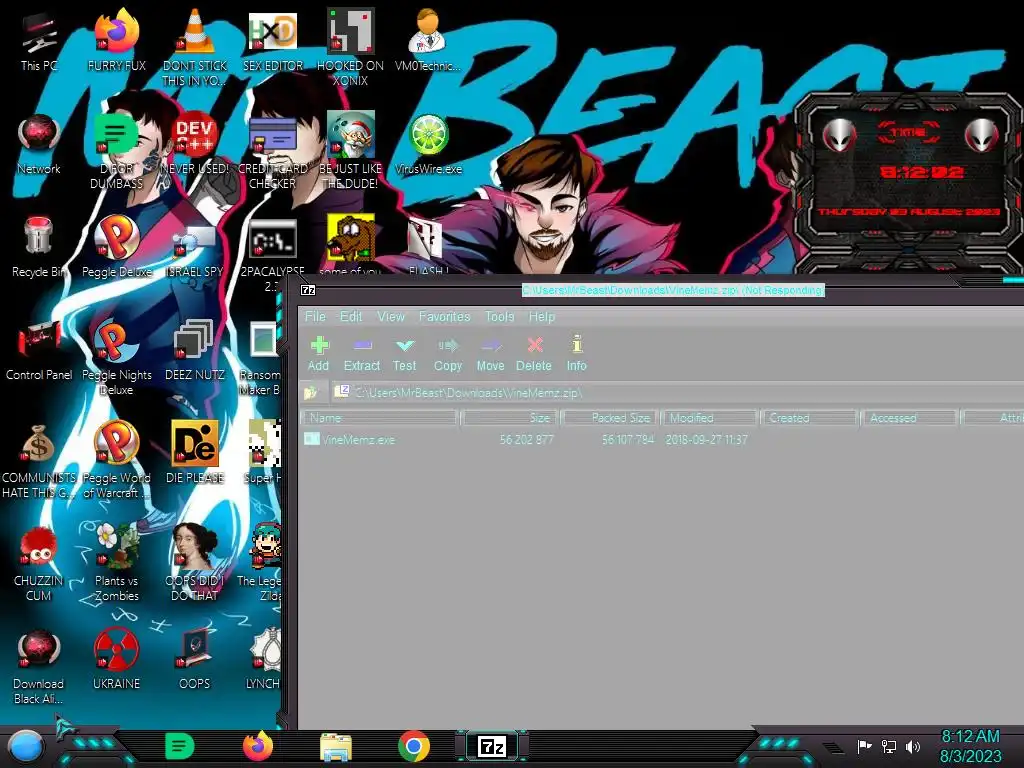Viewport: 1024px width, 768px height.
Task: Select the SEX EDITOR HxD desktop icon
Action: click(x=273, y=41)
